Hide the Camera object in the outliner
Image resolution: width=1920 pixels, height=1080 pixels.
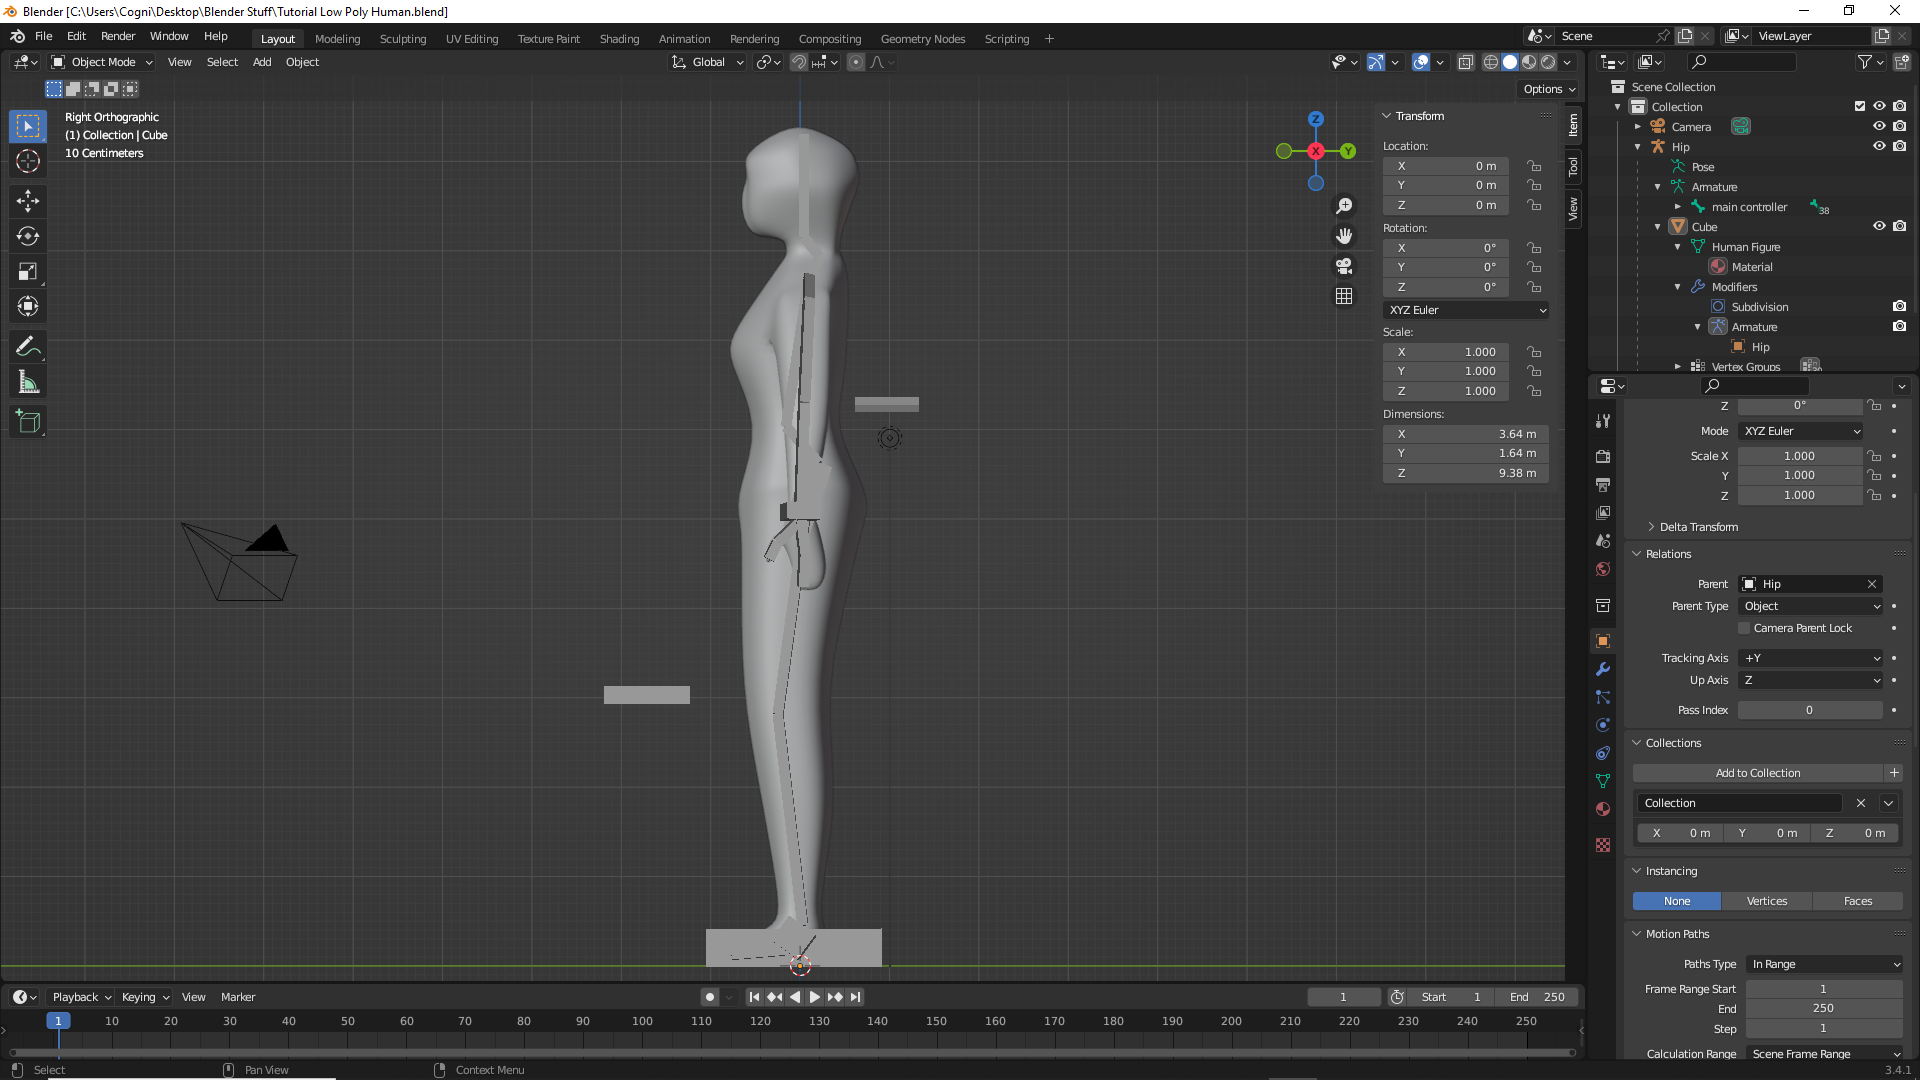tap(1880, 126)
